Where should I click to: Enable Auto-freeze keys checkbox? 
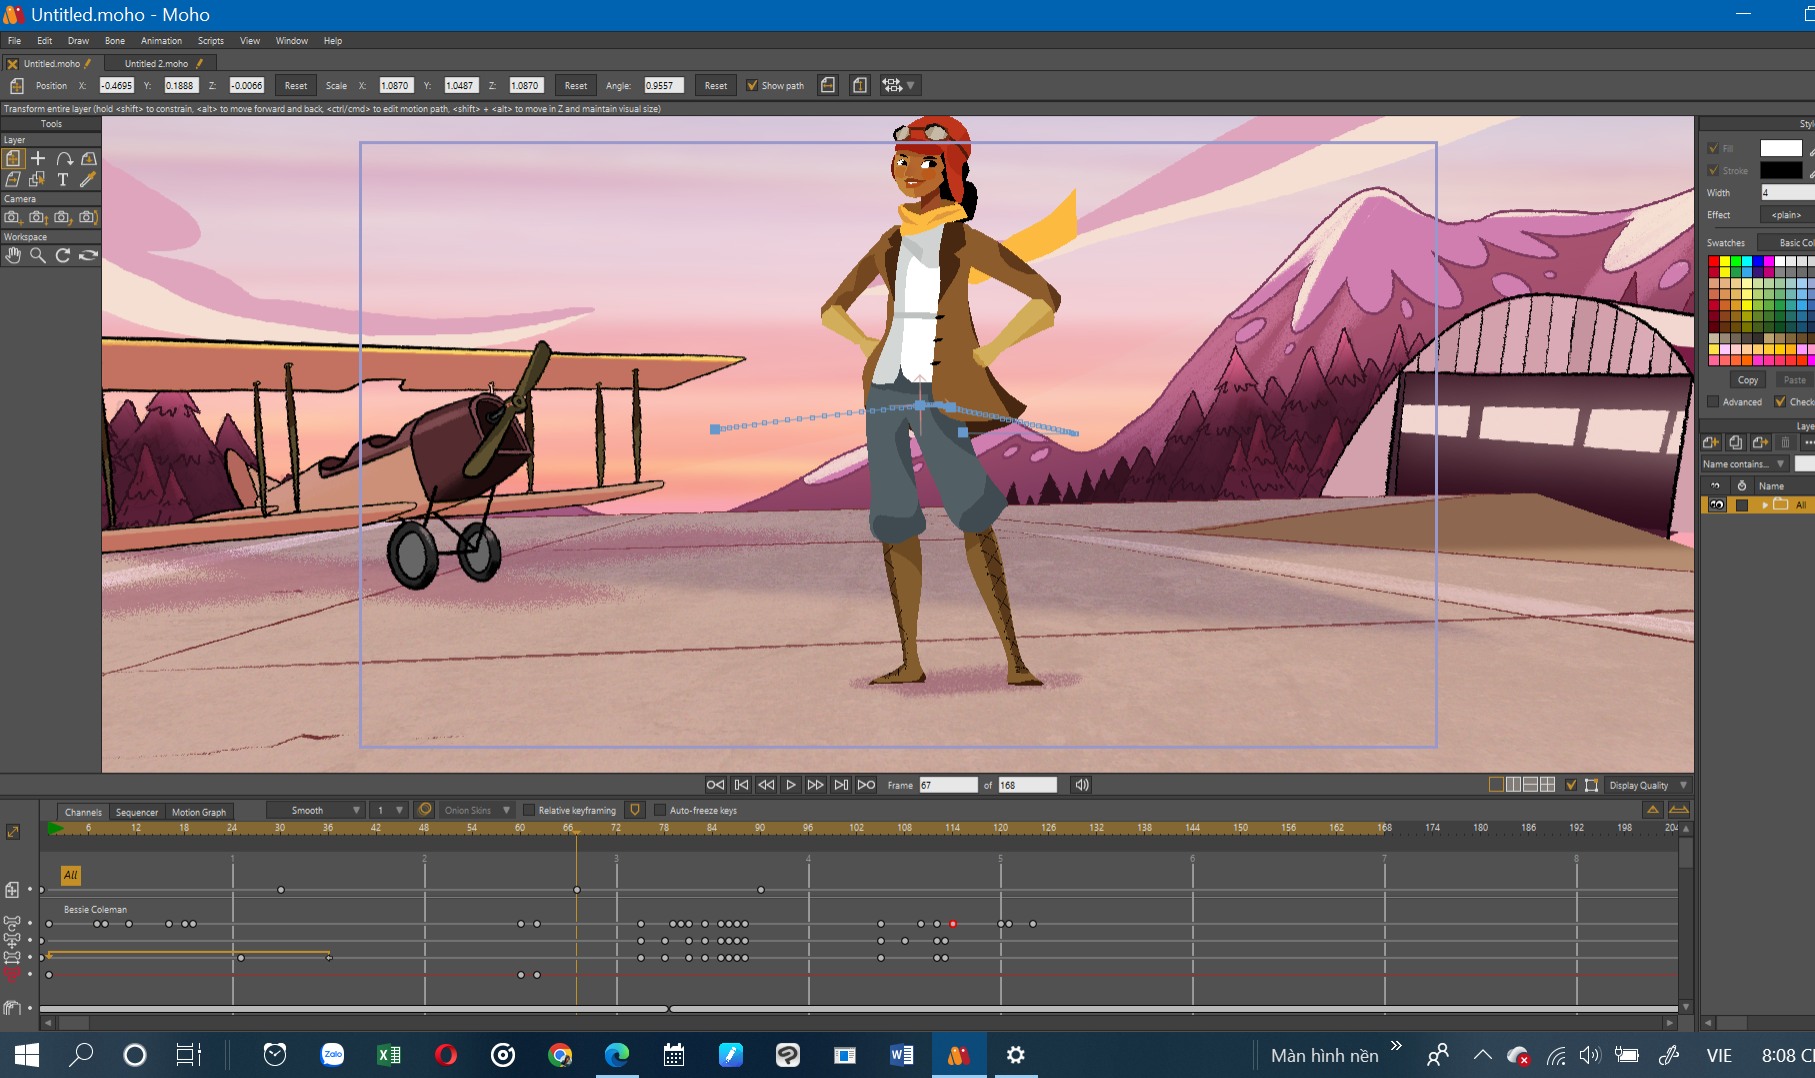pyautogui.click(x=660, y=810)
